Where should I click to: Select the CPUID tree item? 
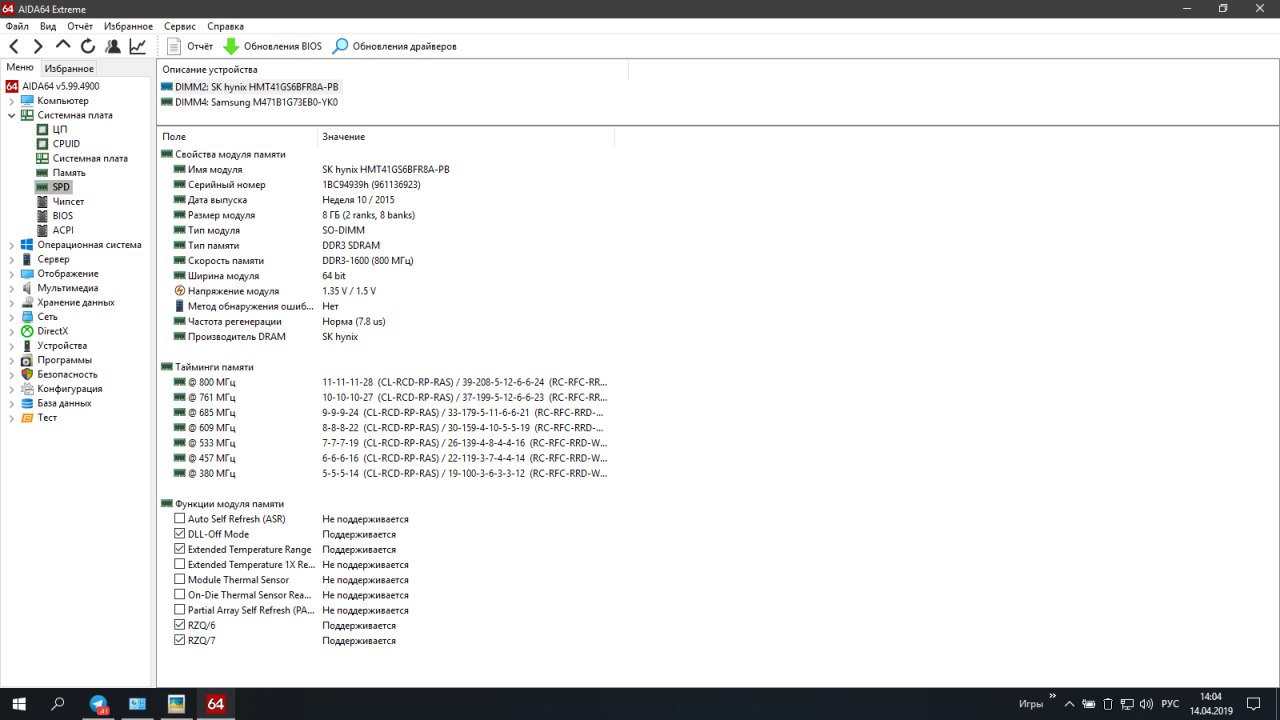coord(66,144)
